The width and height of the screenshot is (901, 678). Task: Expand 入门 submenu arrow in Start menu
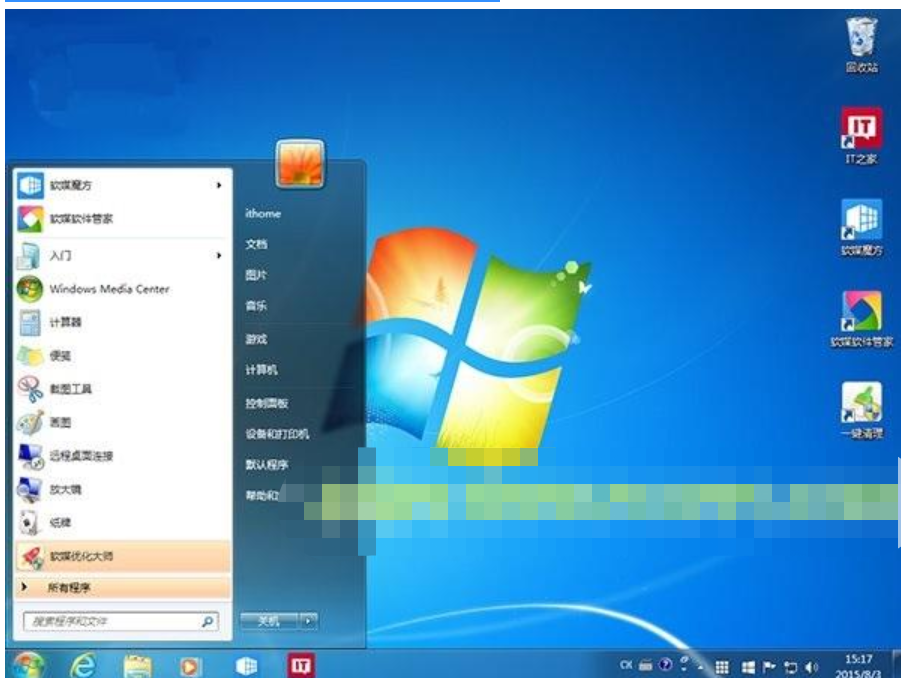218,255
